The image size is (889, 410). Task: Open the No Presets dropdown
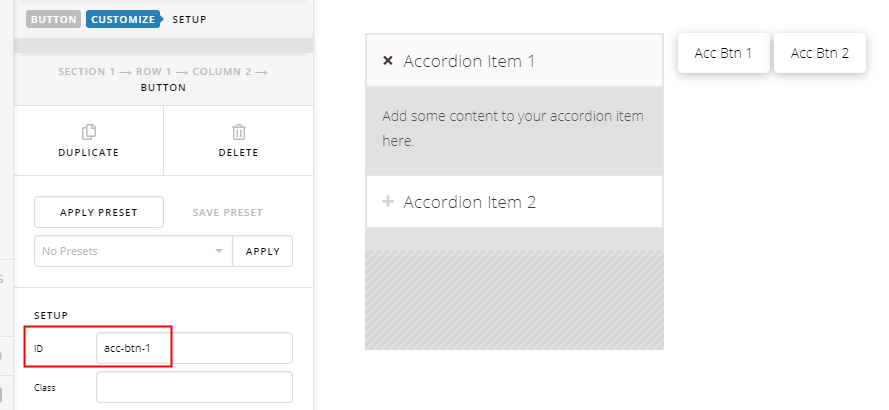[133, 251]
